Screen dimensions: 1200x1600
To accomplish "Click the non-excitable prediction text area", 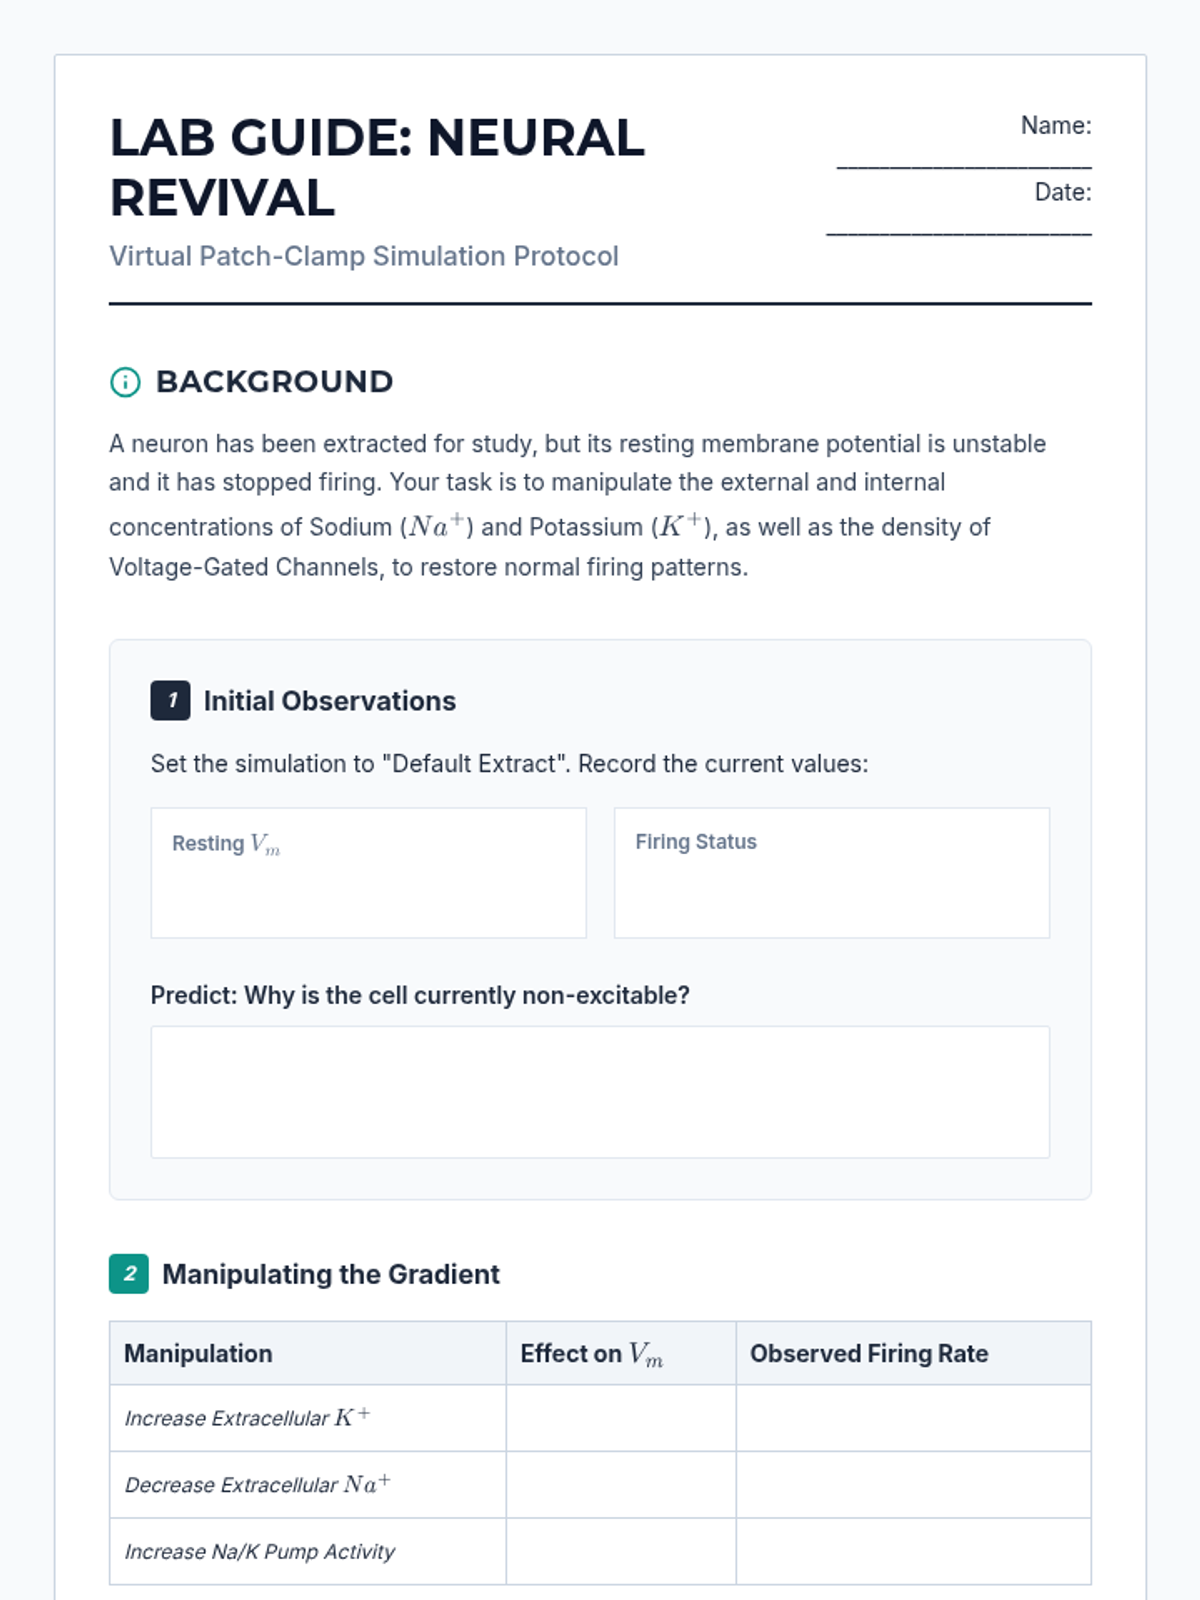I will pos(600,1092).
